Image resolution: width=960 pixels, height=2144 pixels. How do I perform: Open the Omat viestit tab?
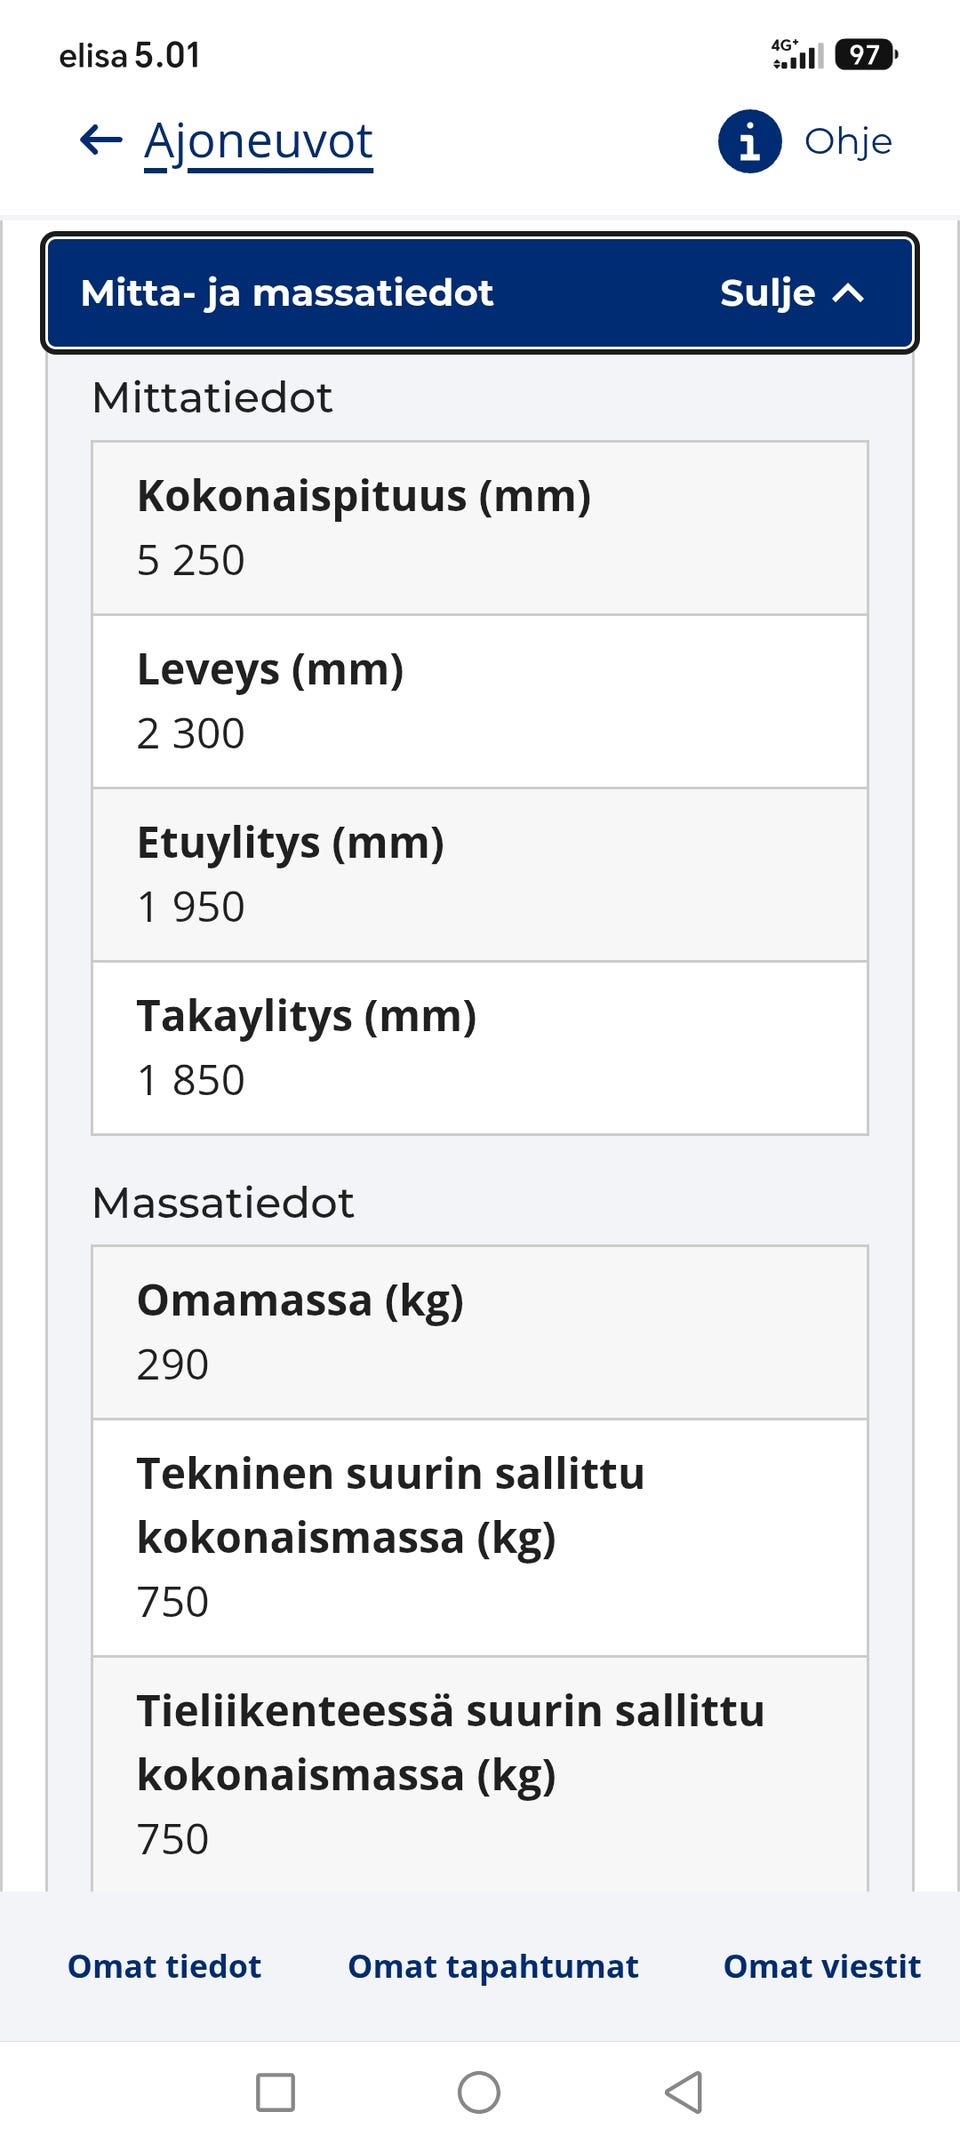(x=822, y=1966)
